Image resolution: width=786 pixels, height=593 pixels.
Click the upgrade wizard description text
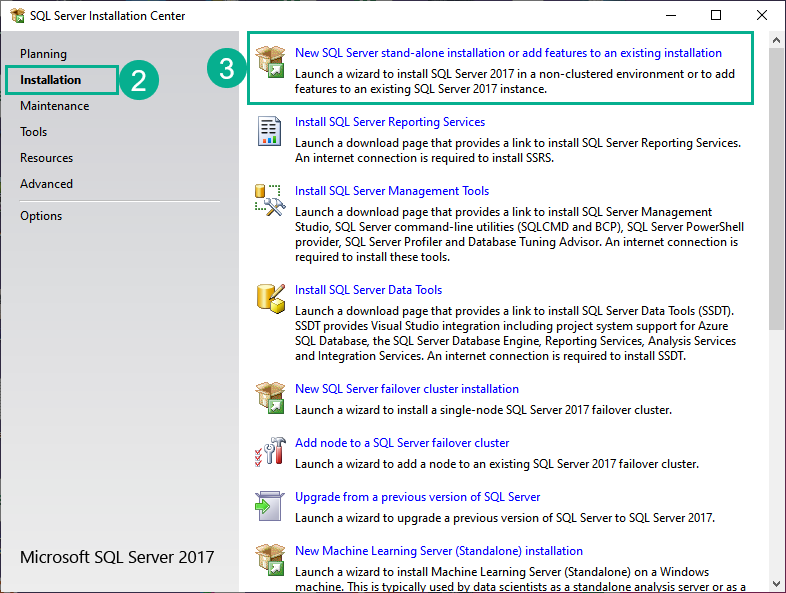tap(505, 518)
